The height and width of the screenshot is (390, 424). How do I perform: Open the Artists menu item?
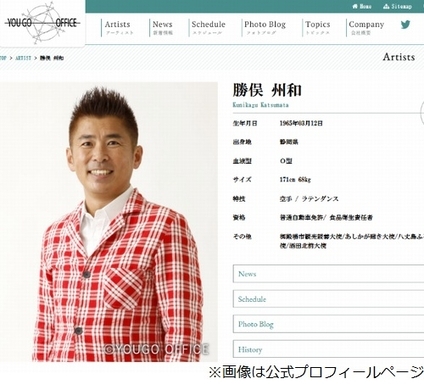(117, 28)
